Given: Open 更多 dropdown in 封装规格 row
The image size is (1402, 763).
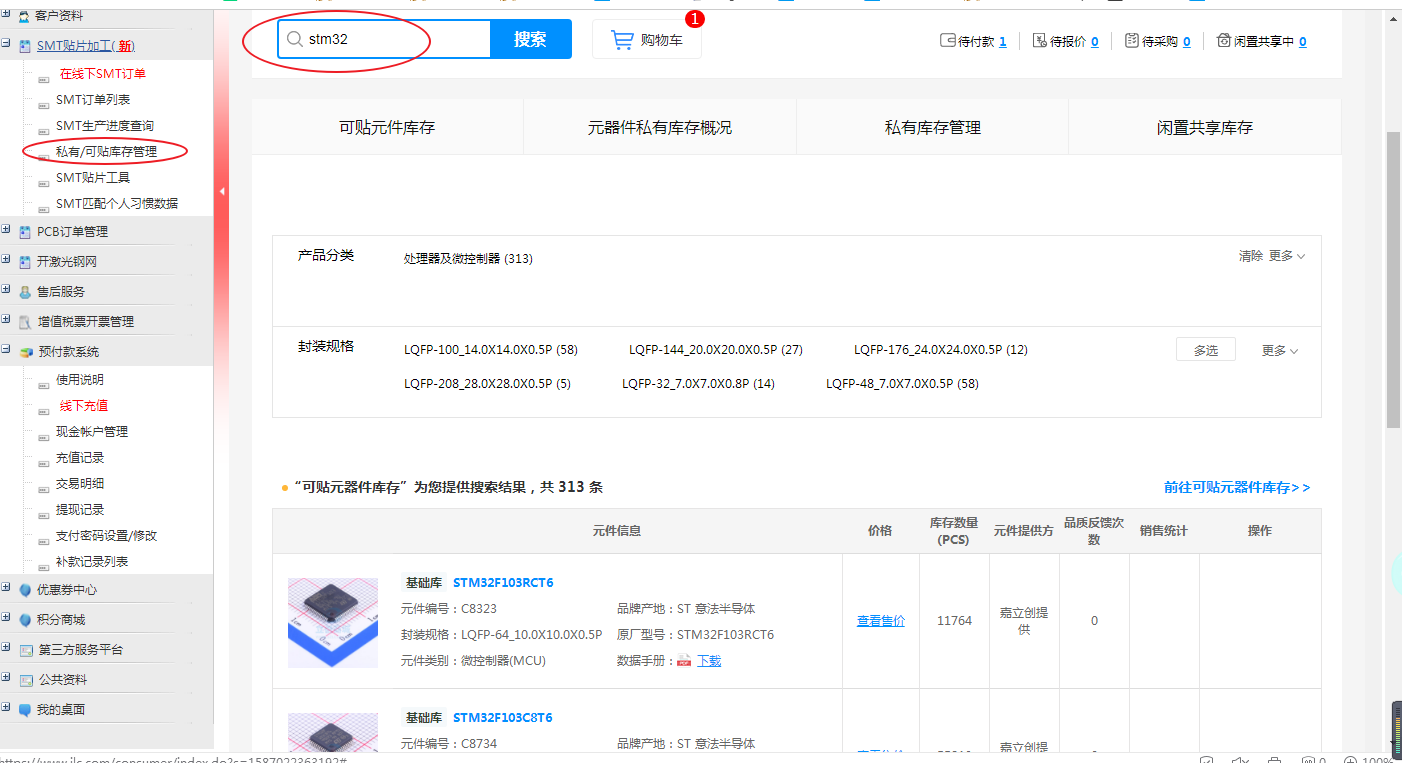Looking at the screenshot, I should (x=1279, y=351).
